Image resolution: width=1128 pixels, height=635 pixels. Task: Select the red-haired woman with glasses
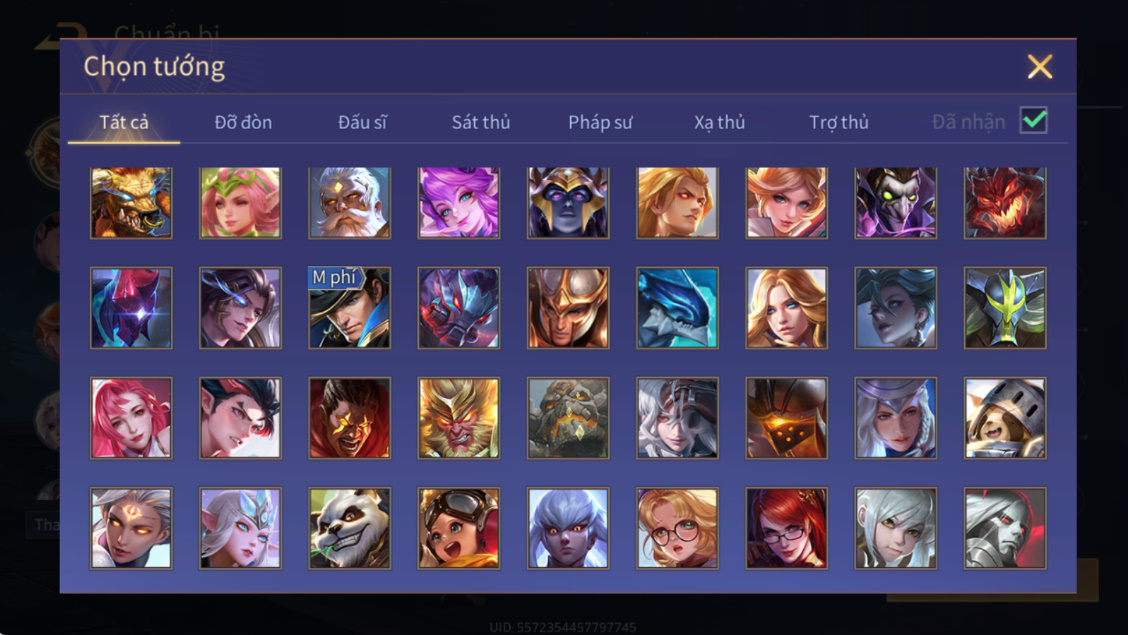pyautogui.click(x=786, y=528)
